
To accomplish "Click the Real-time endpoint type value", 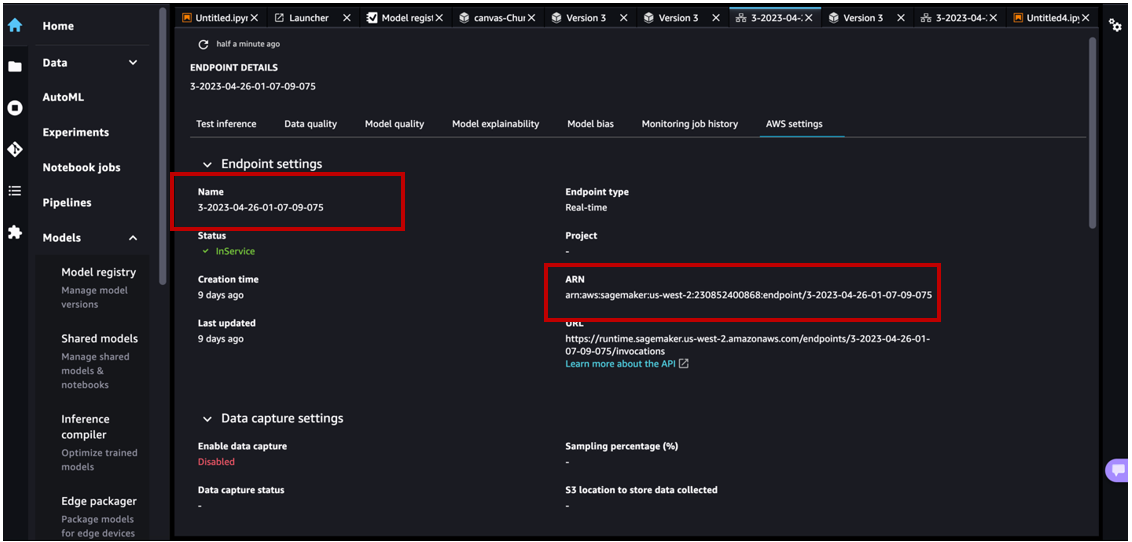I will tap(586, 207).
